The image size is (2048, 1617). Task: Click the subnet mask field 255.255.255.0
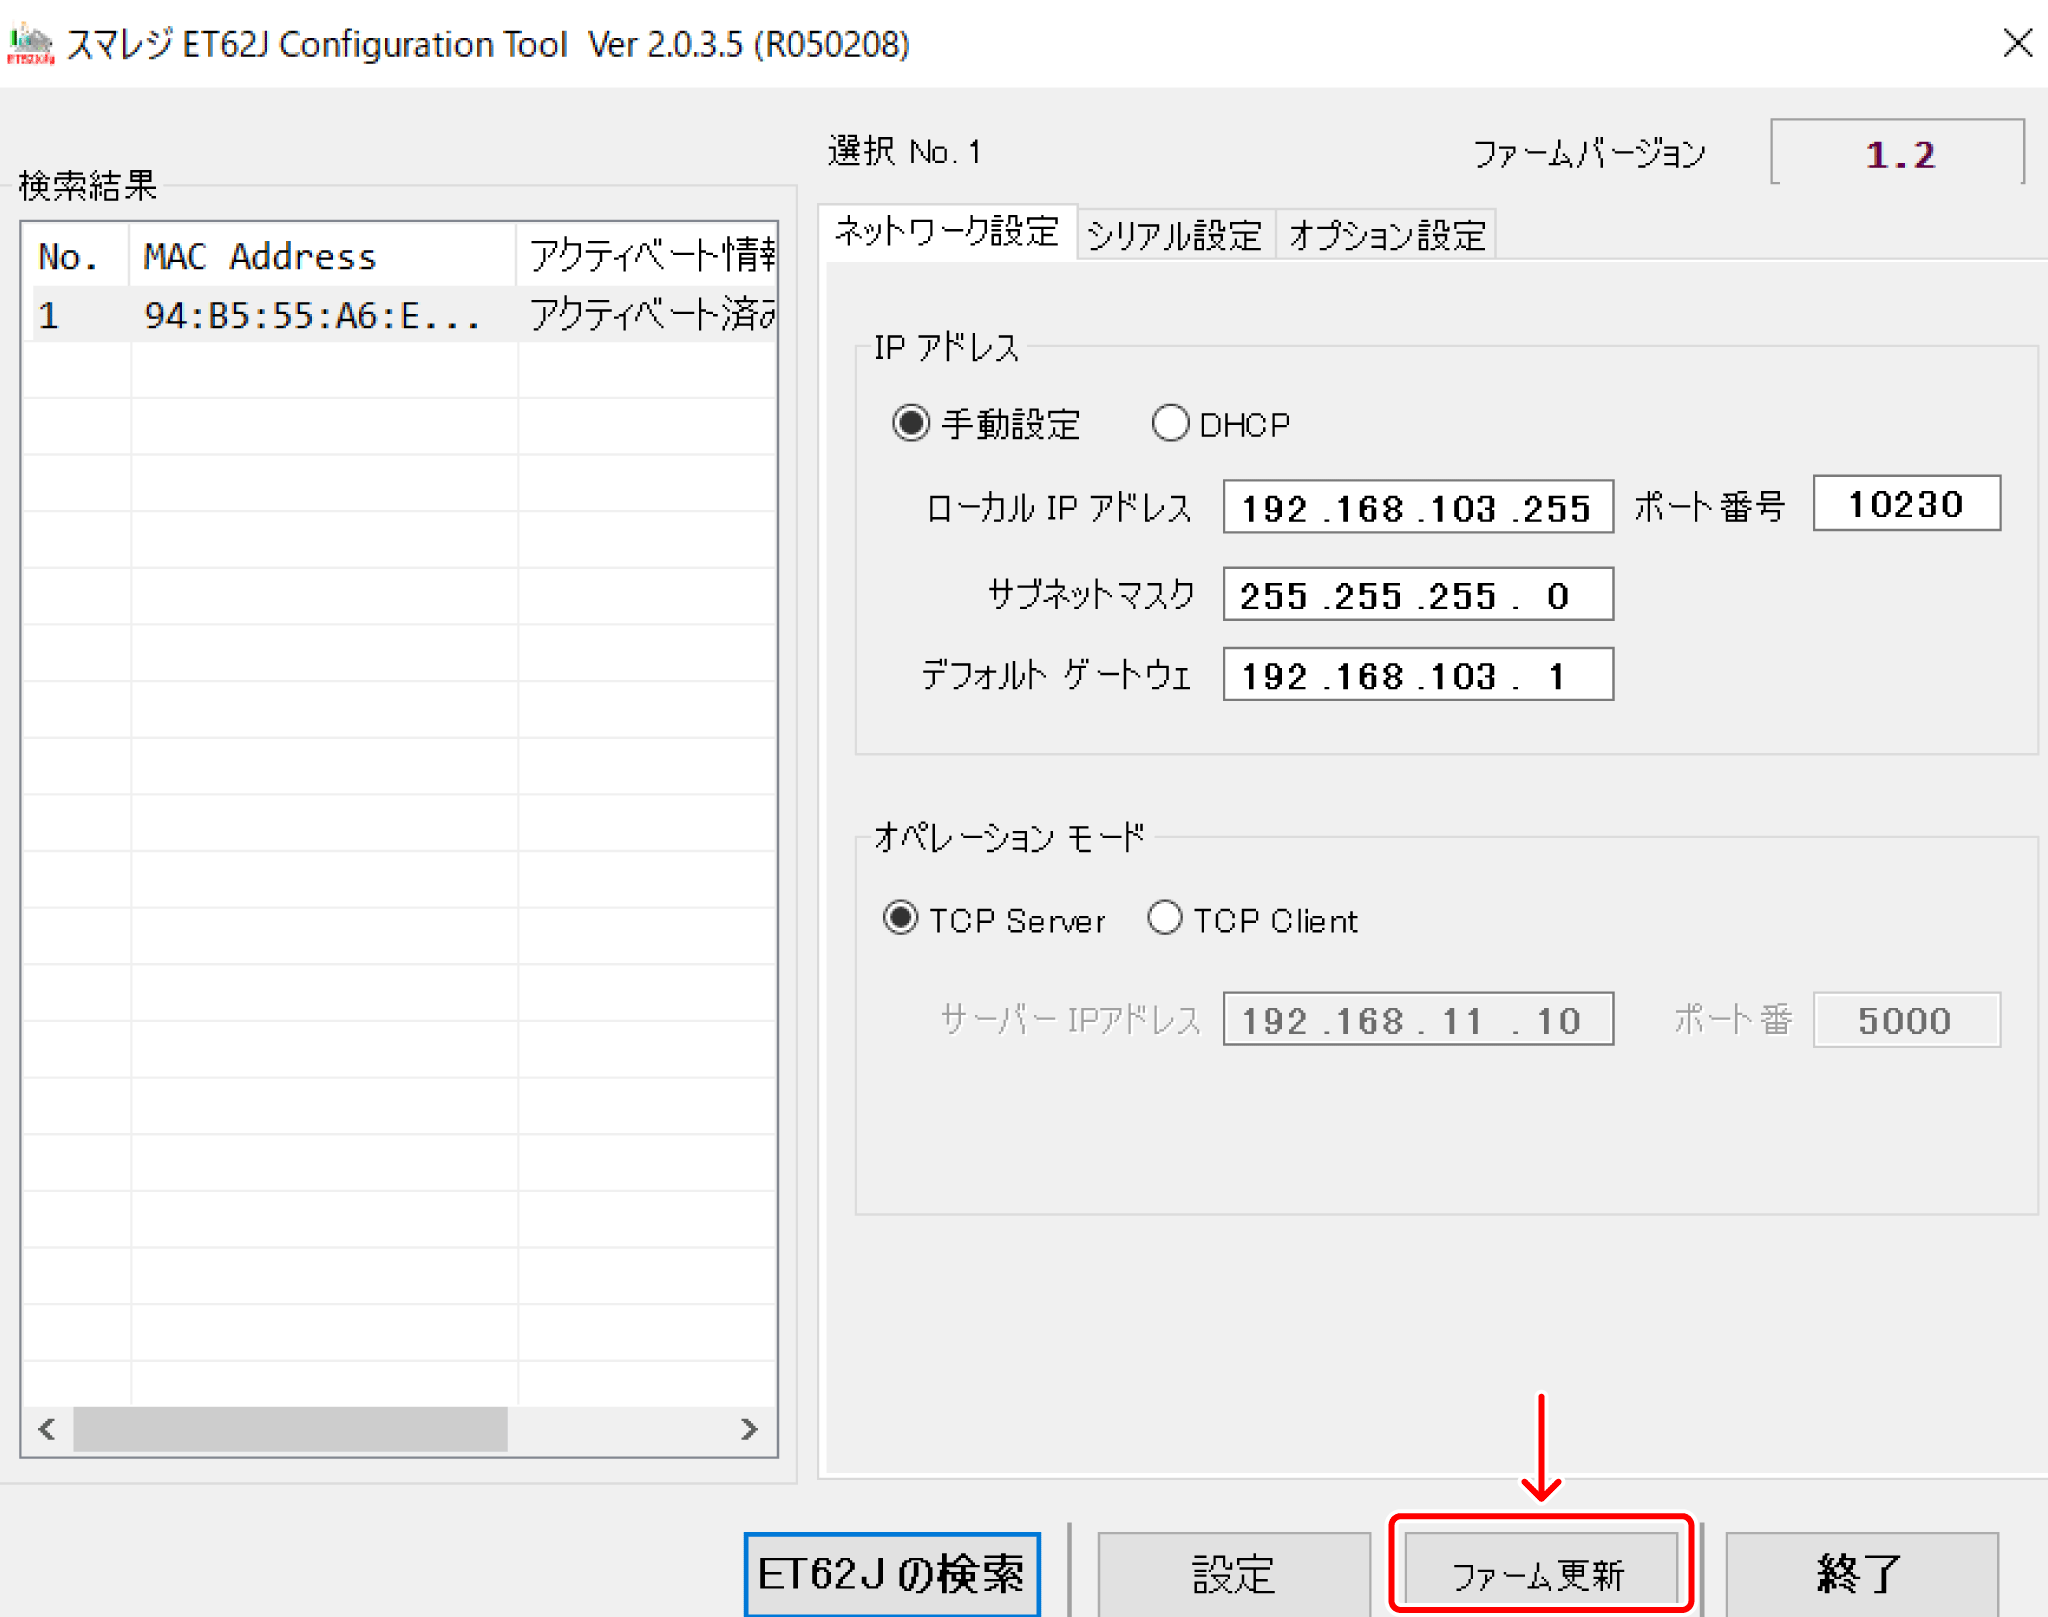1418,595
